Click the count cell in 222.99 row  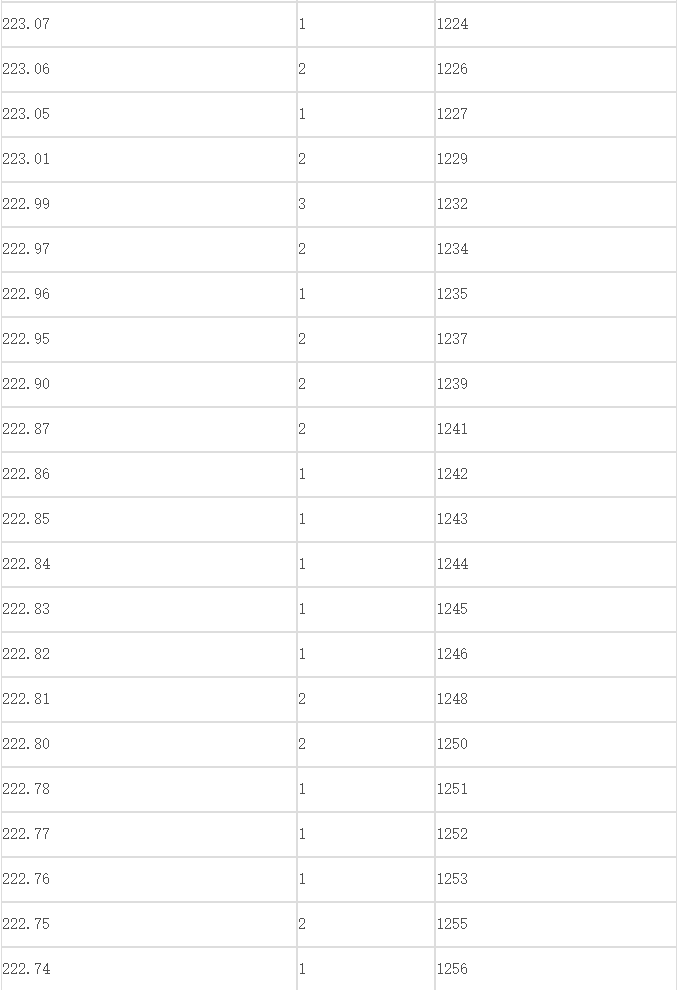click(366, 204)
